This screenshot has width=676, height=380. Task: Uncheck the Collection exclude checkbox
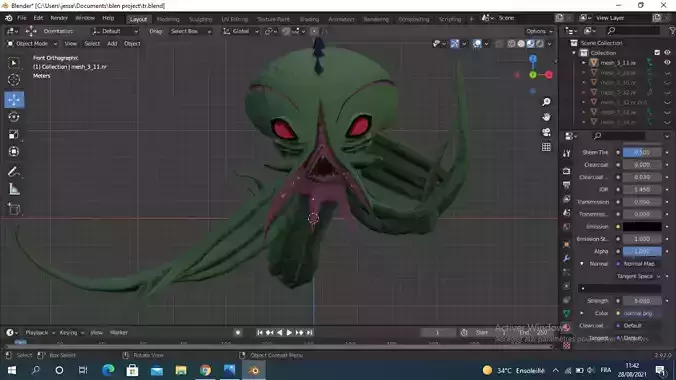657,53
